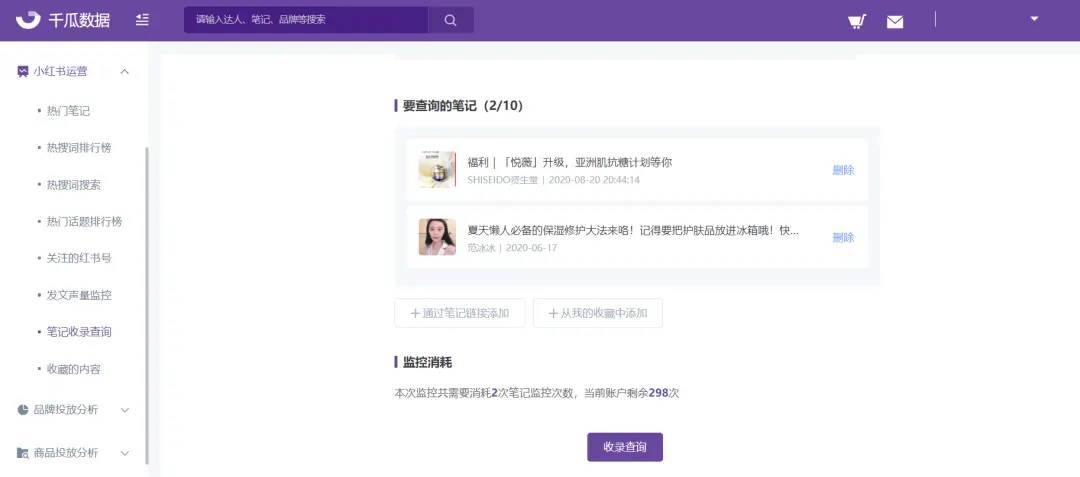Click the 品牌投放分析 pie chart icon

pos(23,410)
